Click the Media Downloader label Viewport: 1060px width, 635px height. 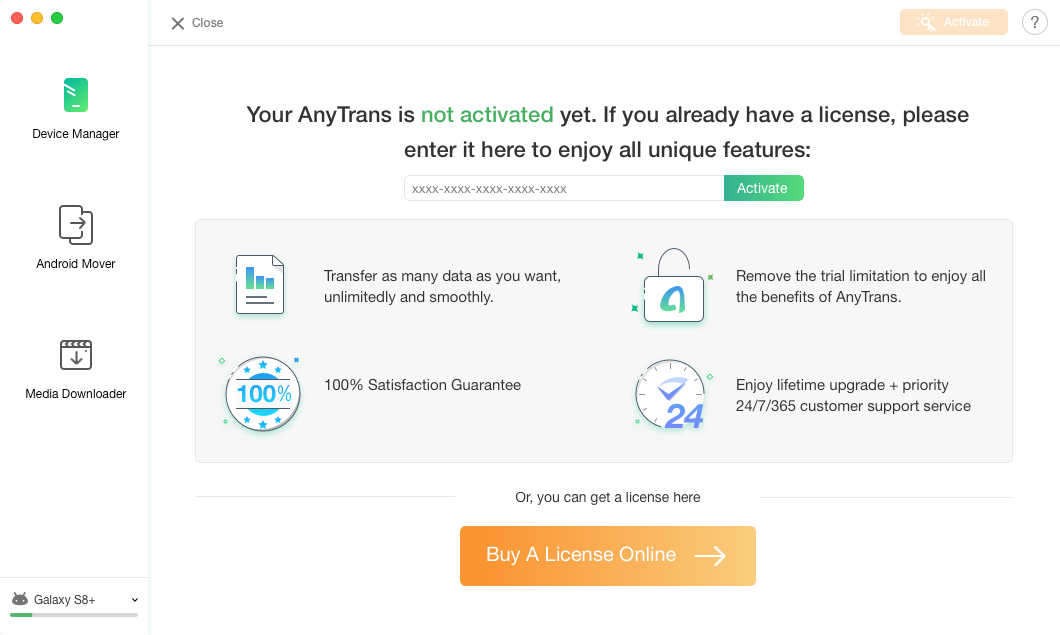tap(76, 394)
